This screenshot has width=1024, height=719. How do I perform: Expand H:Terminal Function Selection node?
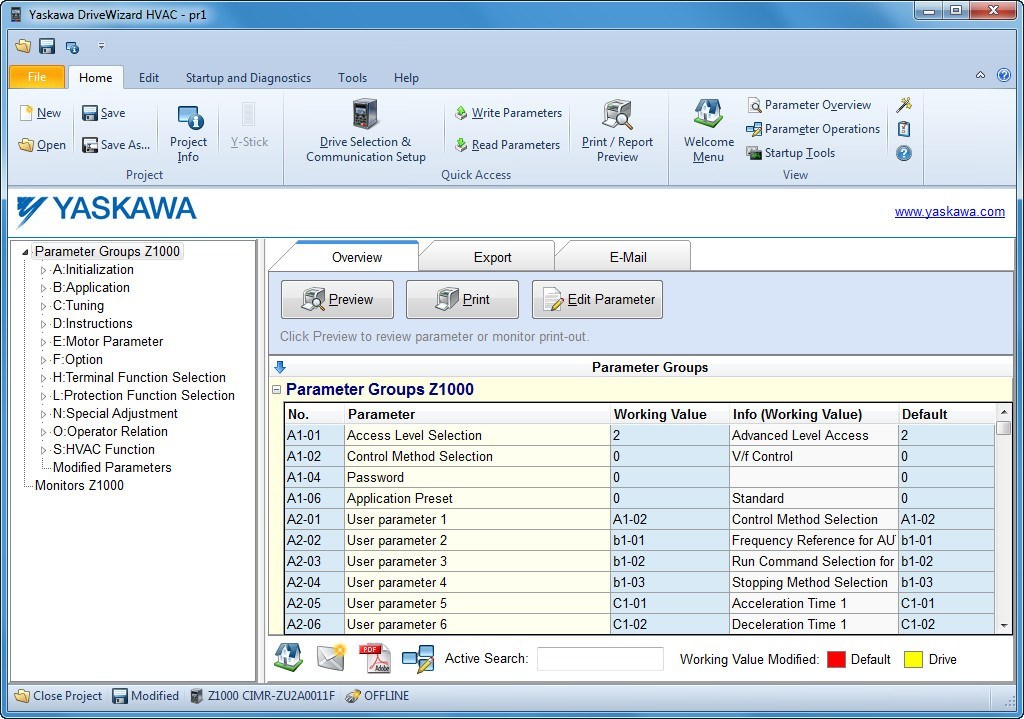pyautogui.click(x=43, y=377)
